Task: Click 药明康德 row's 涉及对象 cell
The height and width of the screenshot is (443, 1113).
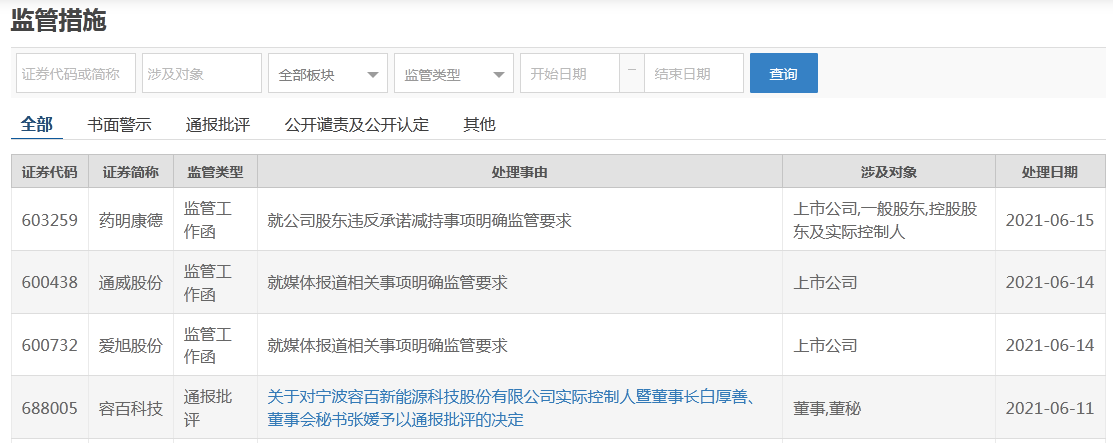Action: (889, 220)
